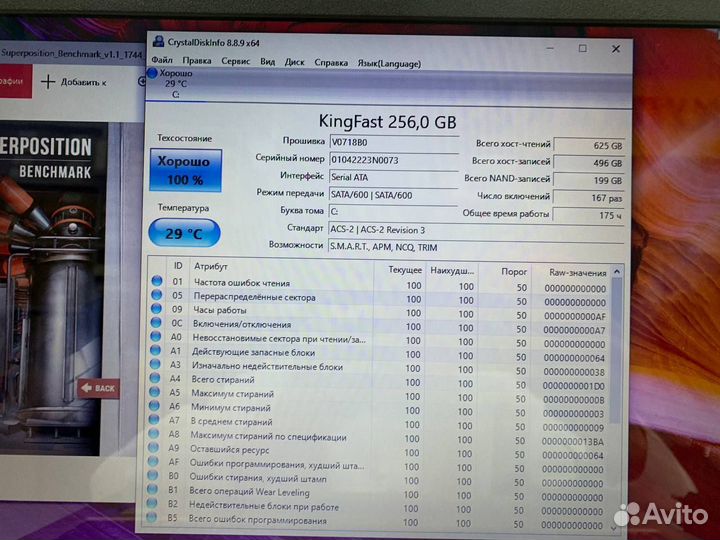Open the Сервис menu
Image resolution: width=720 pixels, height=540 pixels.
(x=235, y=62)
